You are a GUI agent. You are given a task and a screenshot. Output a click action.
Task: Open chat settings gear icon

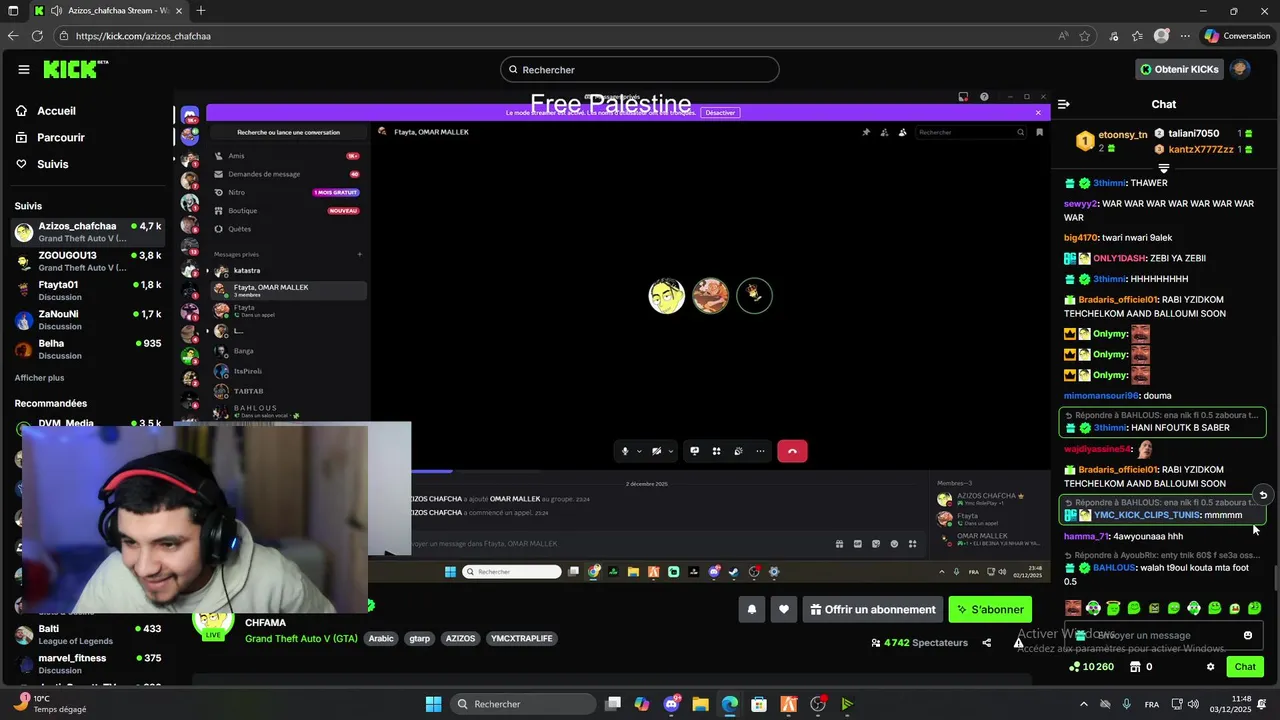(1210, 667)
